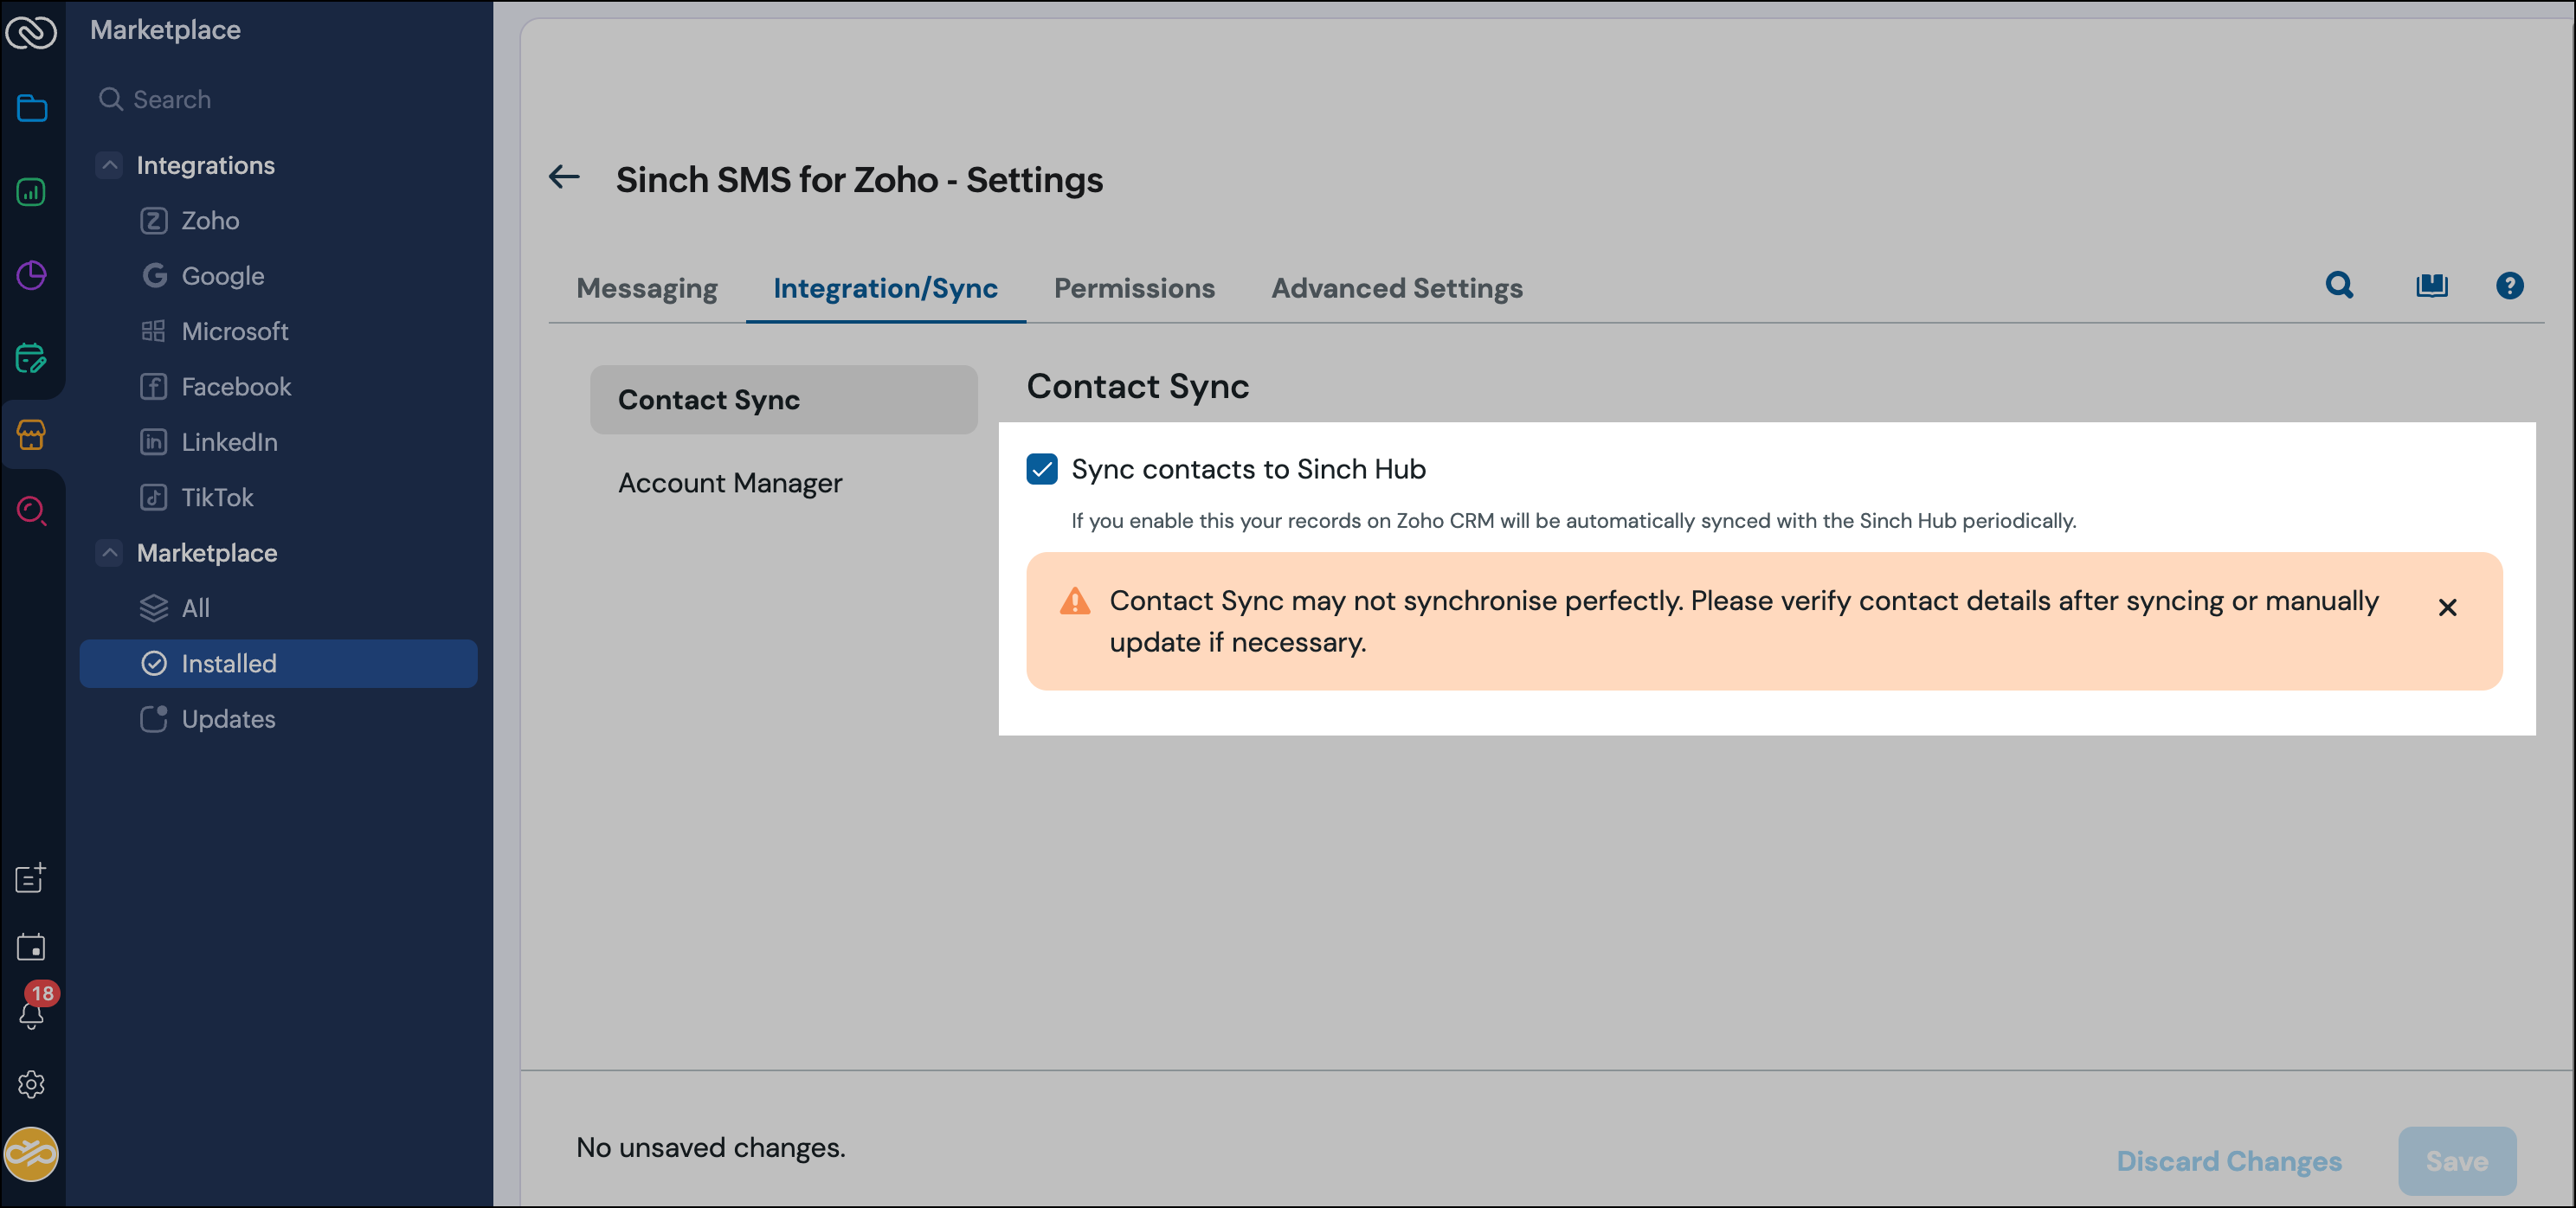Switch to the Messaging tab
Screen dimensions: 2576x1208
tap(647, 288)
